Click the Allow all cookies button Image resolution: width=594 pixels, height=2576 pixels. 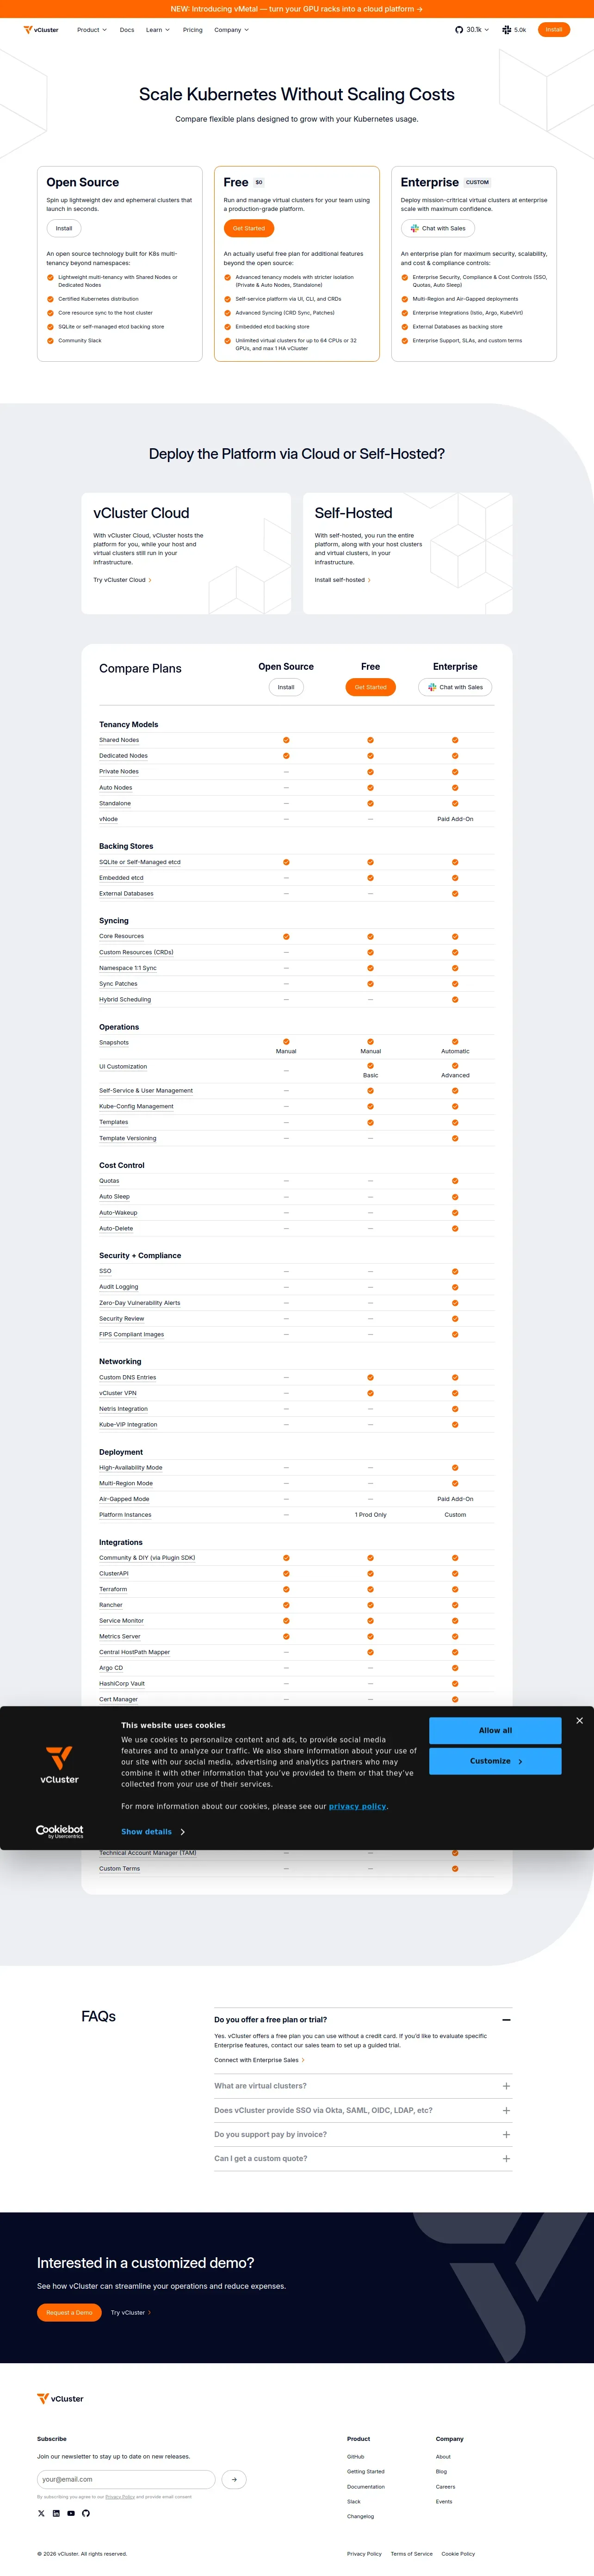point(495,1730)
